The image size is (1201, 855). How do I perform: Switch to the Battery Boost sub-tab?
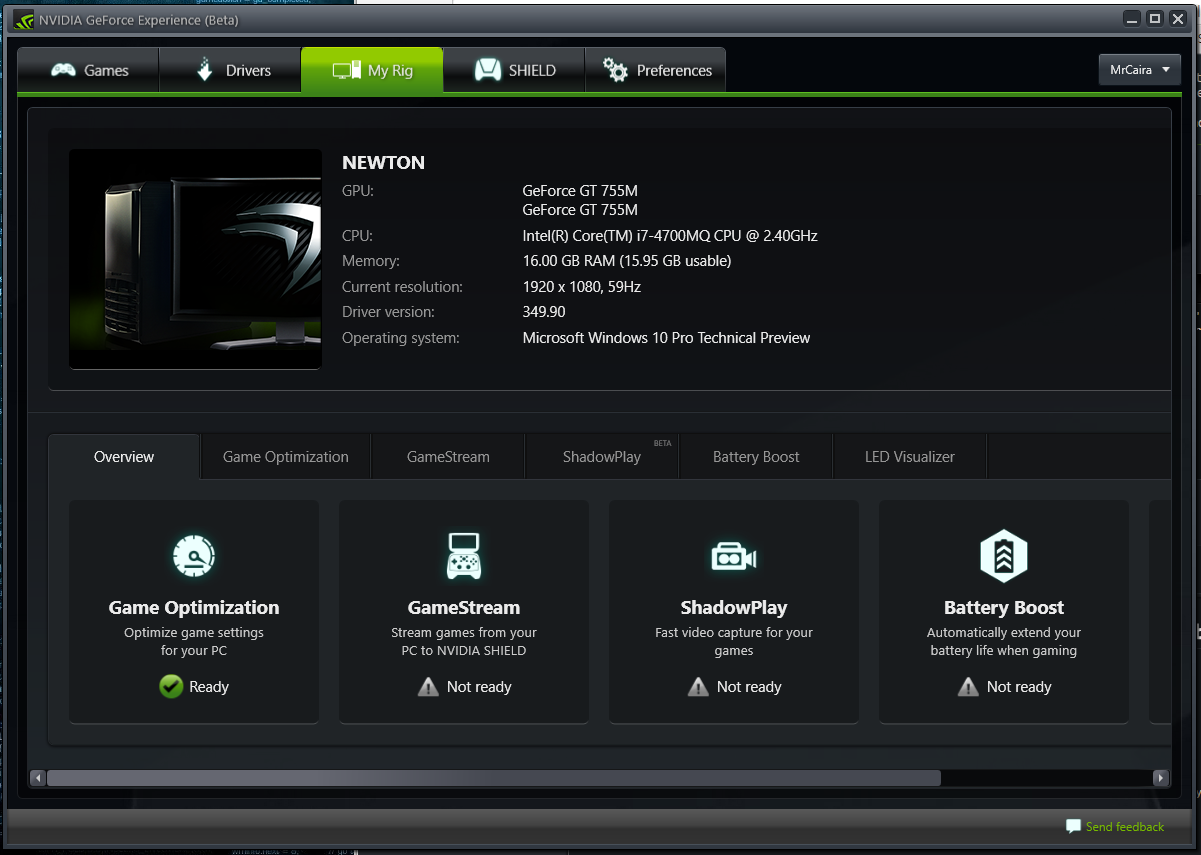pos(756,456)
